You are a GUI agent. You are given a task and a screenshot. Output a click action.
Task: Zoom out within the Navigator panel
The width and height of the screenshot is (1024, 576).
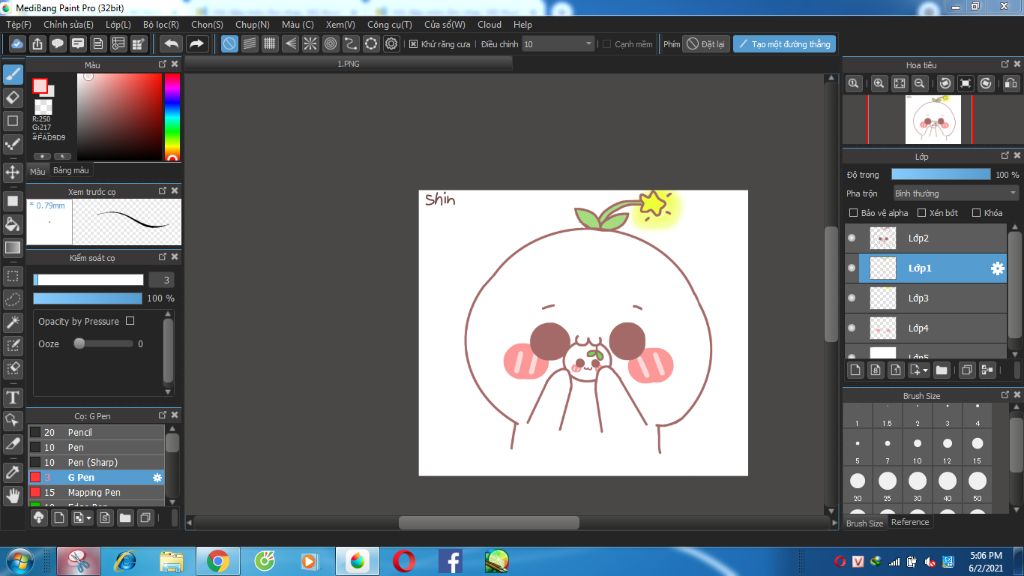(x=920, y=84)
